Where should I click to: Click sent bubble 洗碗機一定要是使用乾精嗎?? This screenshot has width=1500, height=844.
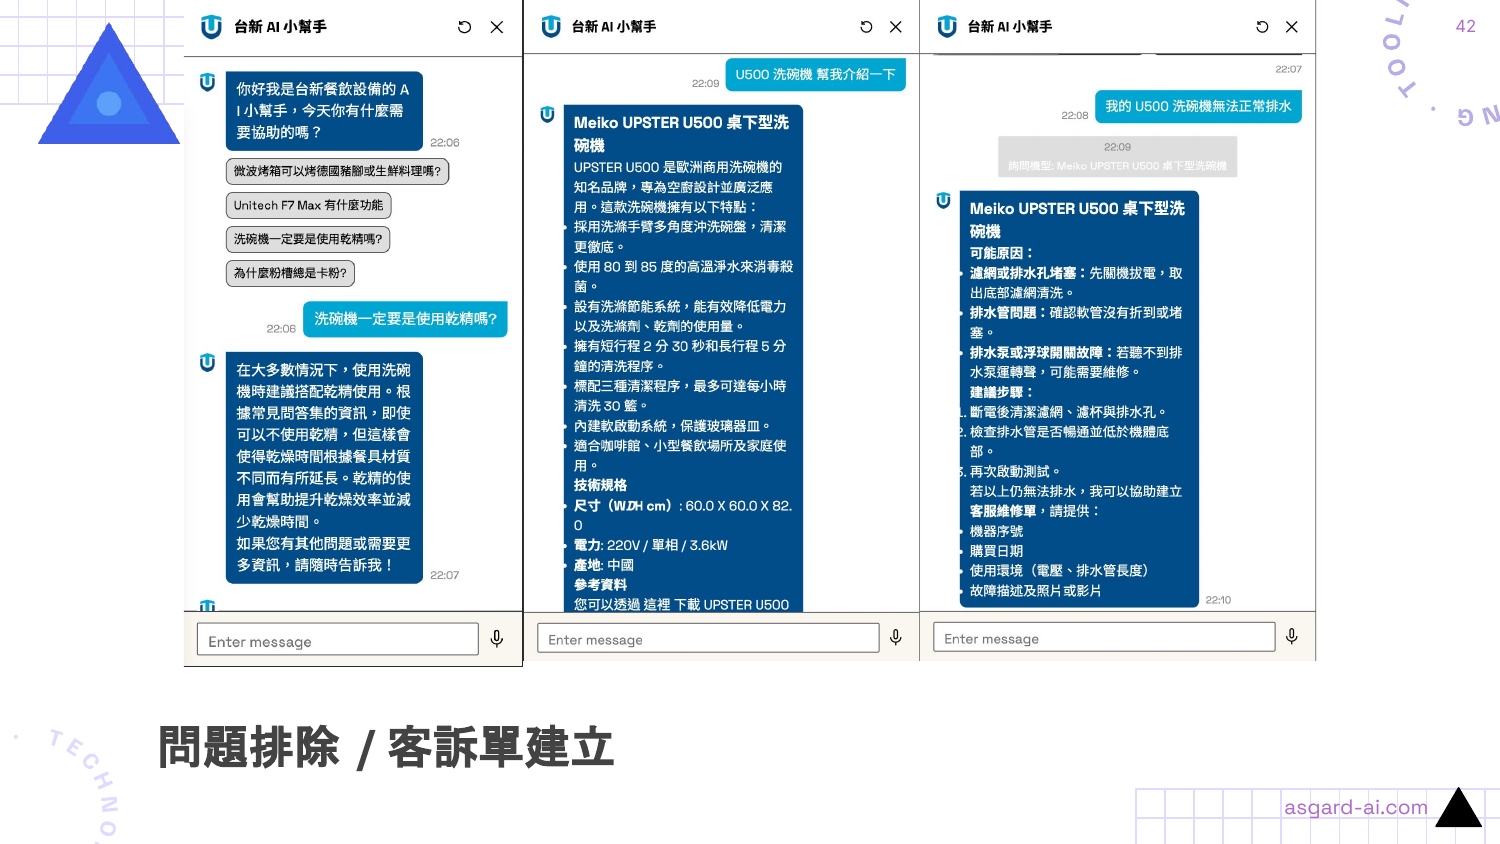405,319
